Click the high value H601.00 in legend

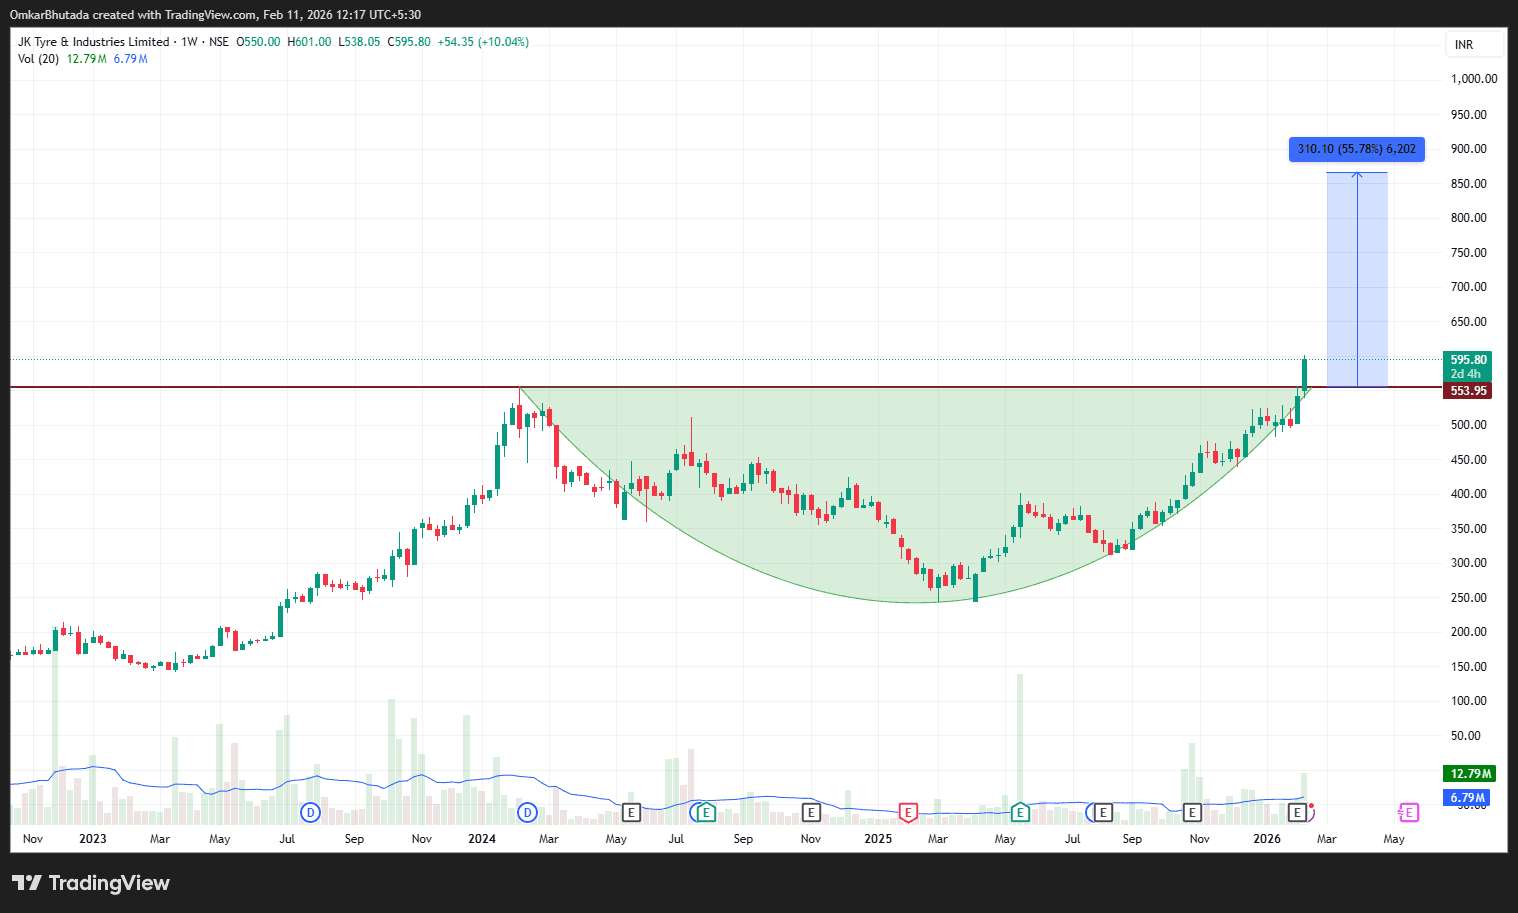(x=309, y=42)
